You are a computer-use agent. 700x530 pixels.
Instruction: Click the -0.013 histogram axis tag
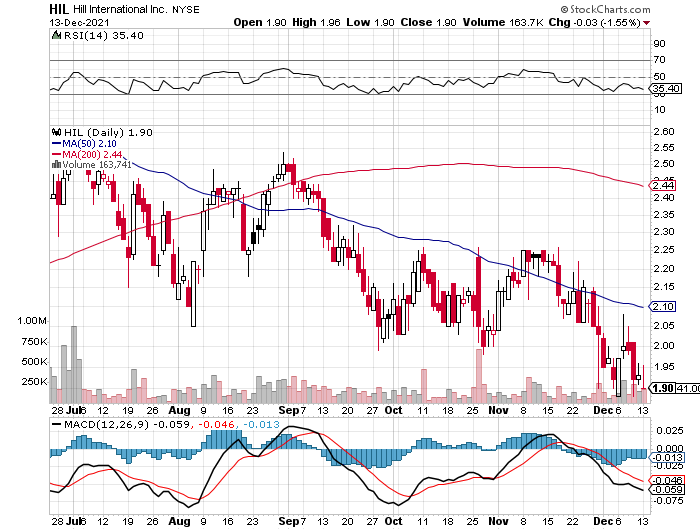click(x=668, y=457)
